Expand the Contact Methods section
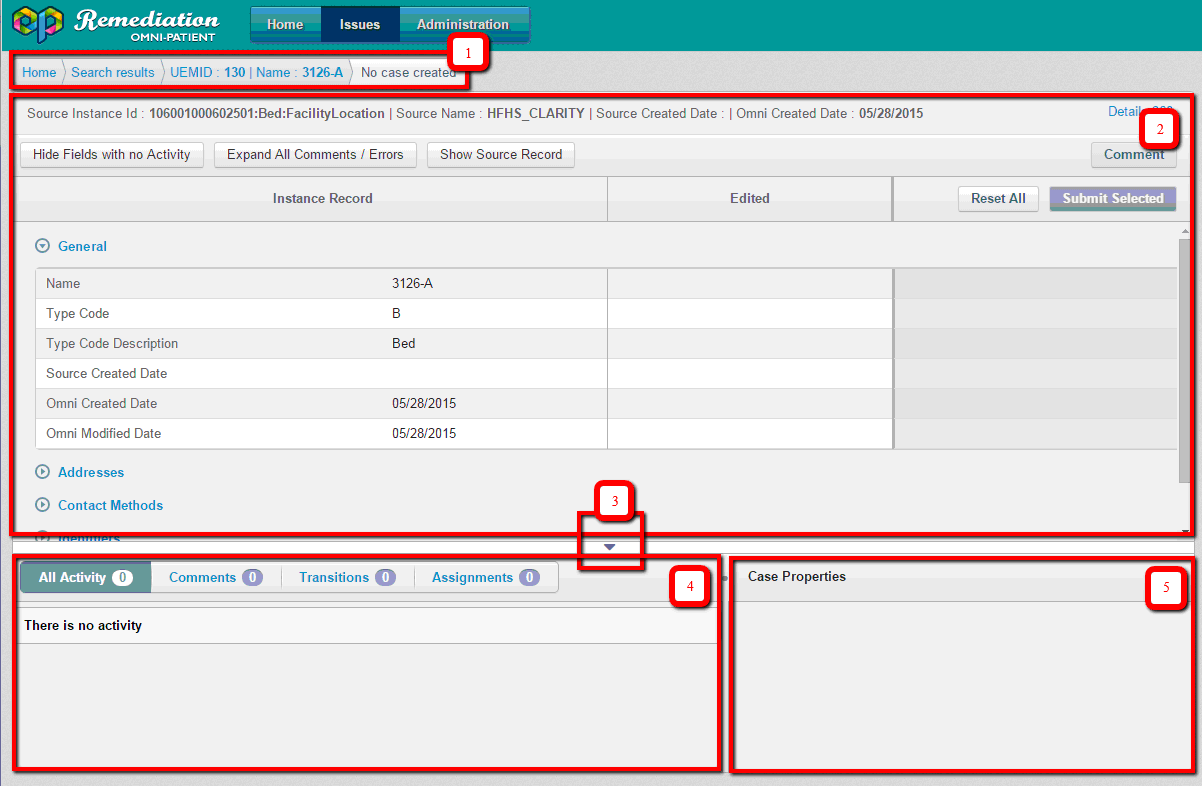1202x786 pixels. pyautogui.click(x=109, y=505)
